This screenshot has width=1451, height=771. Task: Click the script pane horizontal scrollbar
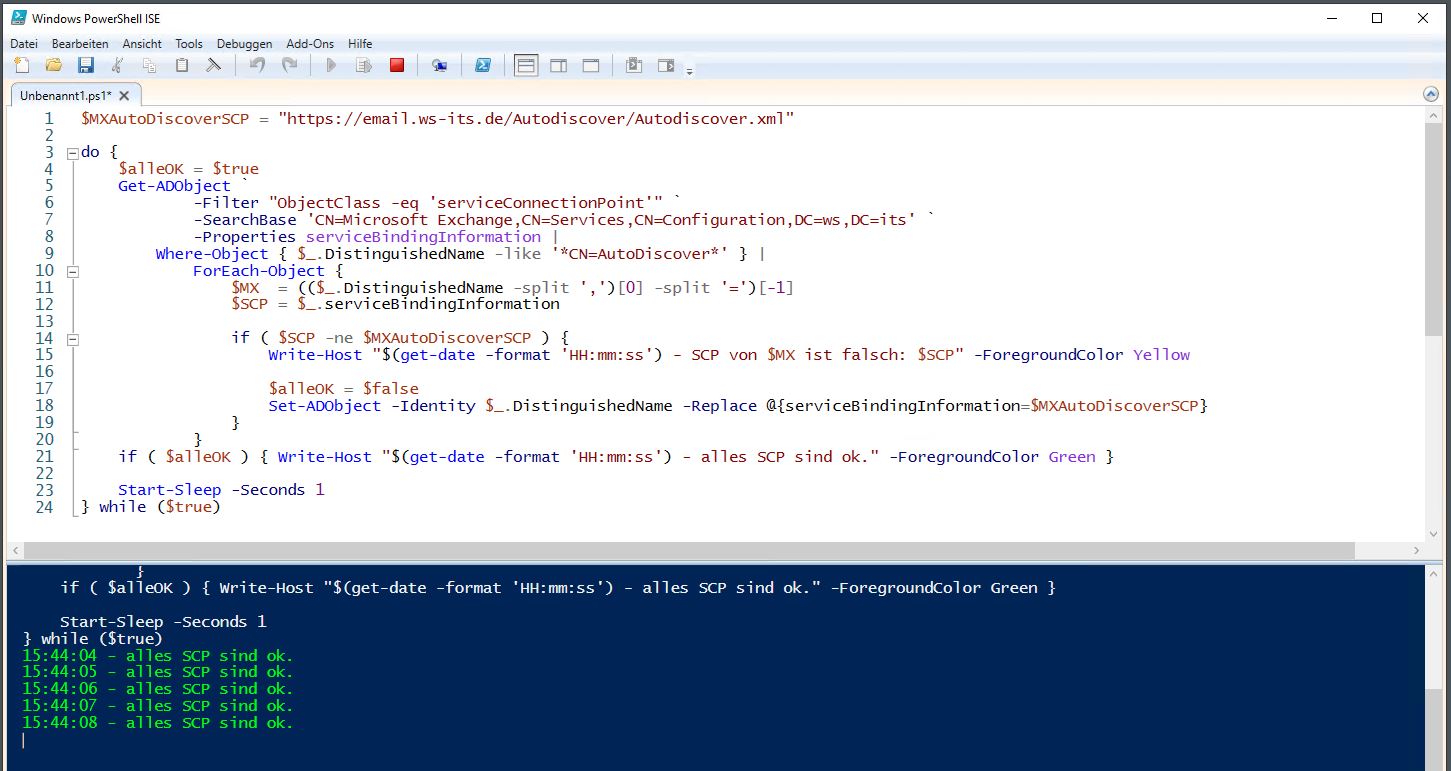point(689,551)
